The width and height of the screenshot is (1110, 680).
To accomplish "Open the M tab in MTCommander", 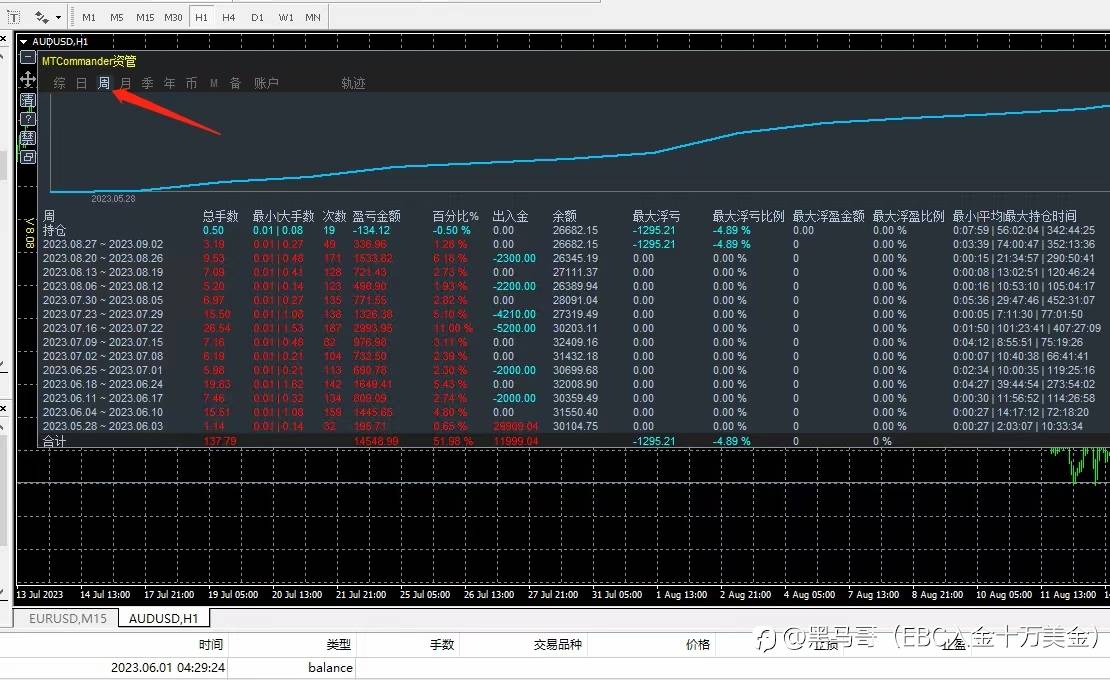I will [x=214, y=83].
